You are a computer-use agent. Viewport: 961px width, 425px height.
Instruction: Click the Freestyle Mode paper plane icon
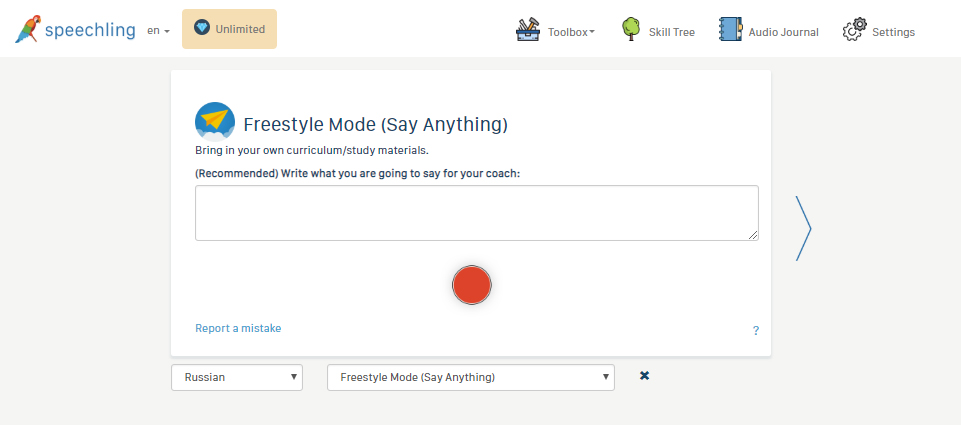215,122
